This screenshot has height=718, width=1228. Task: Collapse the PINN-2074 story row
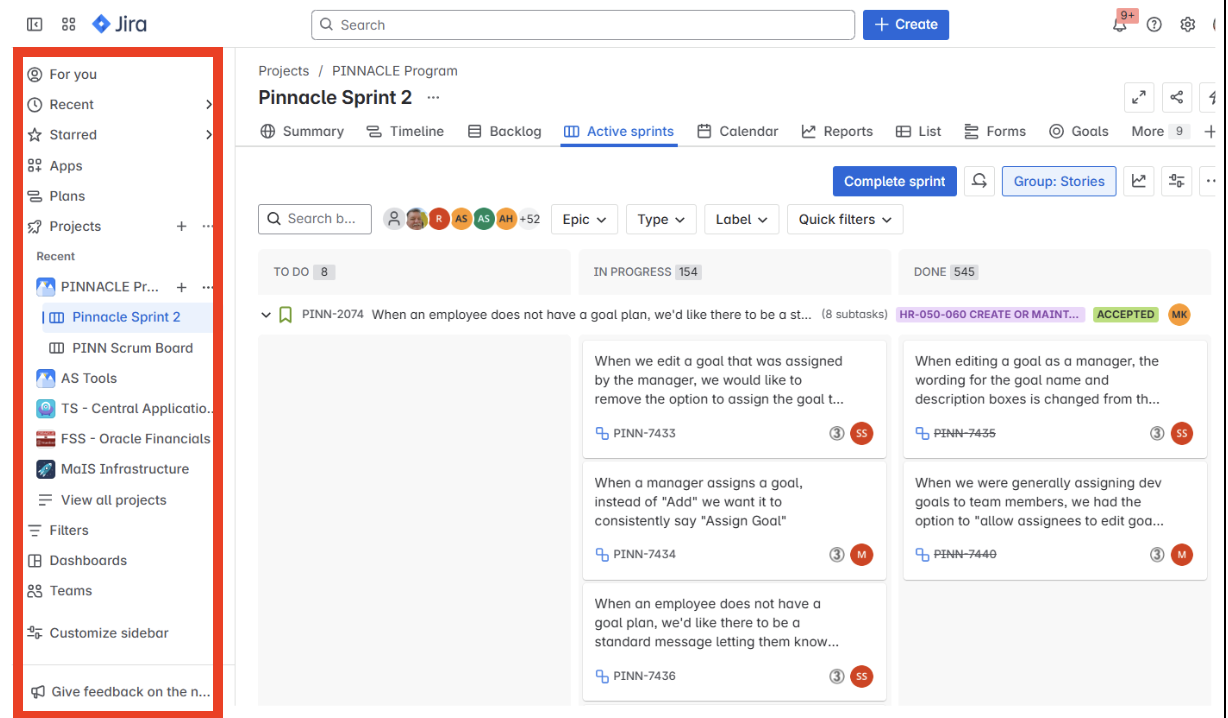pyautogui.click(x=266, y=314)
